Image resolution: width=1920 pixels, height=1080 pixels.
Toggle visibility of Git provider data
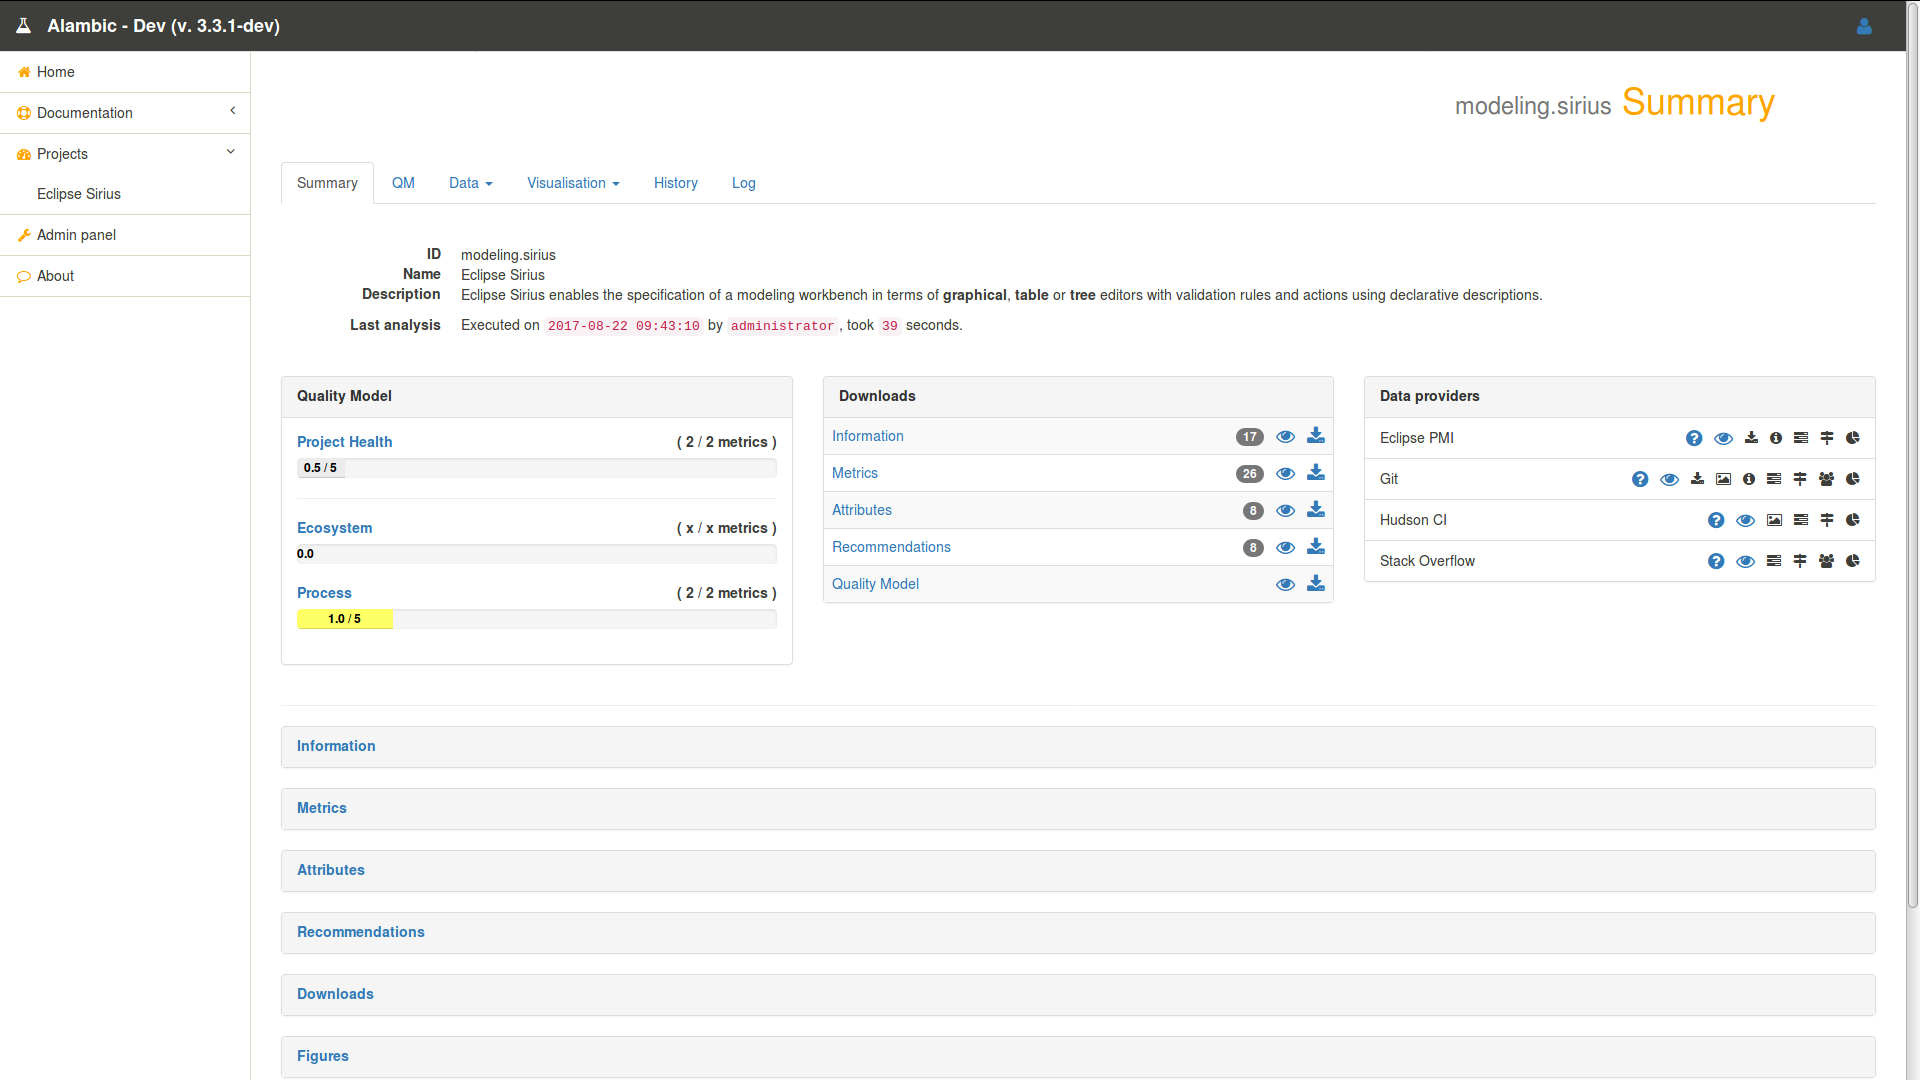pos(1670,479)
